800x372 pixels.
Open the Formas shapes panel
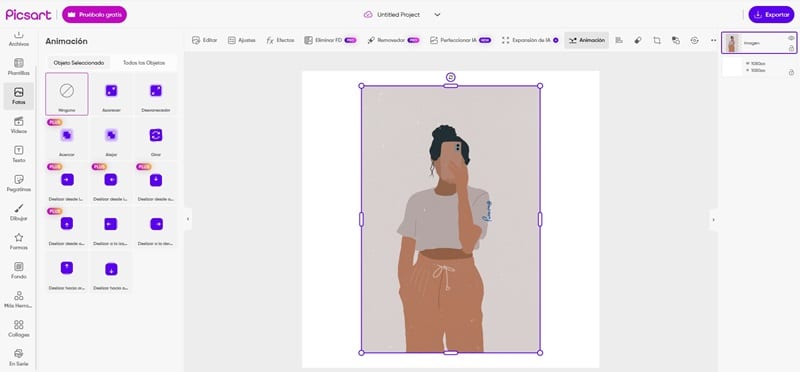(x=18, y=241)
